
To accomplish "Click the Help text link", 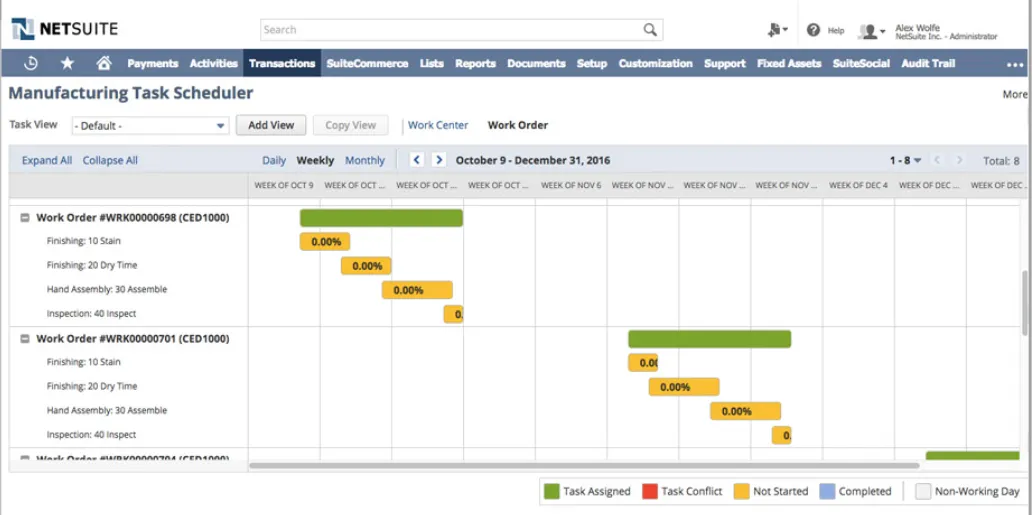I will [836, 30].
